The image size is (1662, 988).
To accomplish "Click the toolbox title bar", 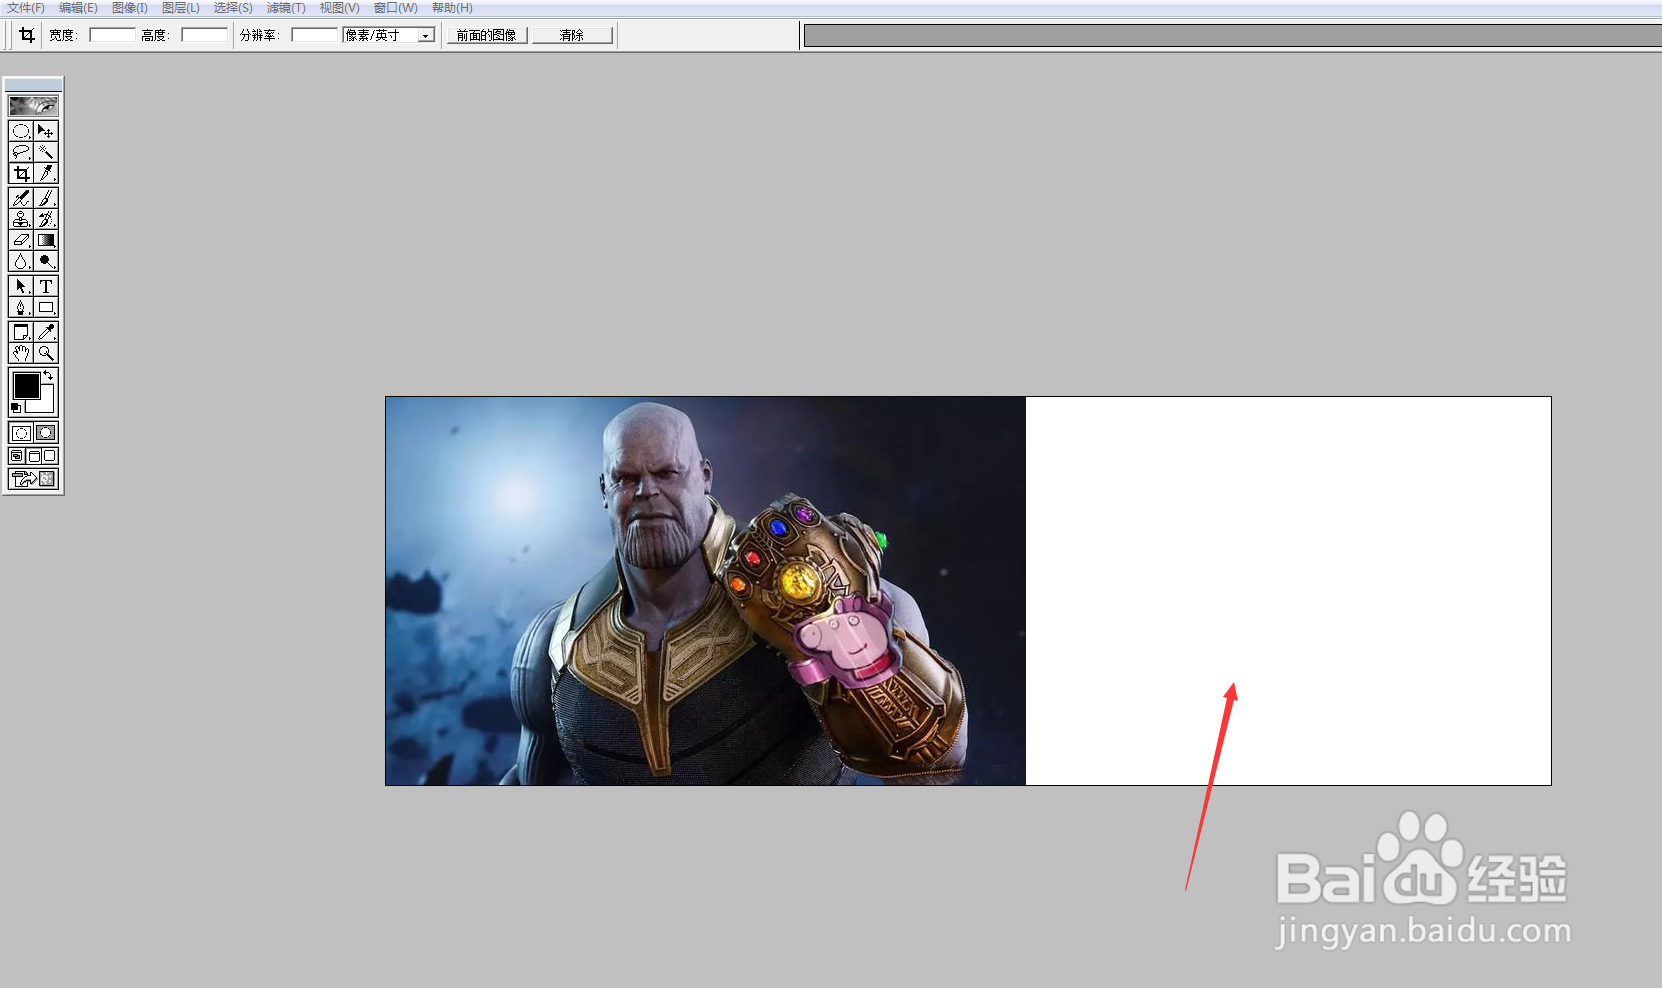I will (33, 85).
